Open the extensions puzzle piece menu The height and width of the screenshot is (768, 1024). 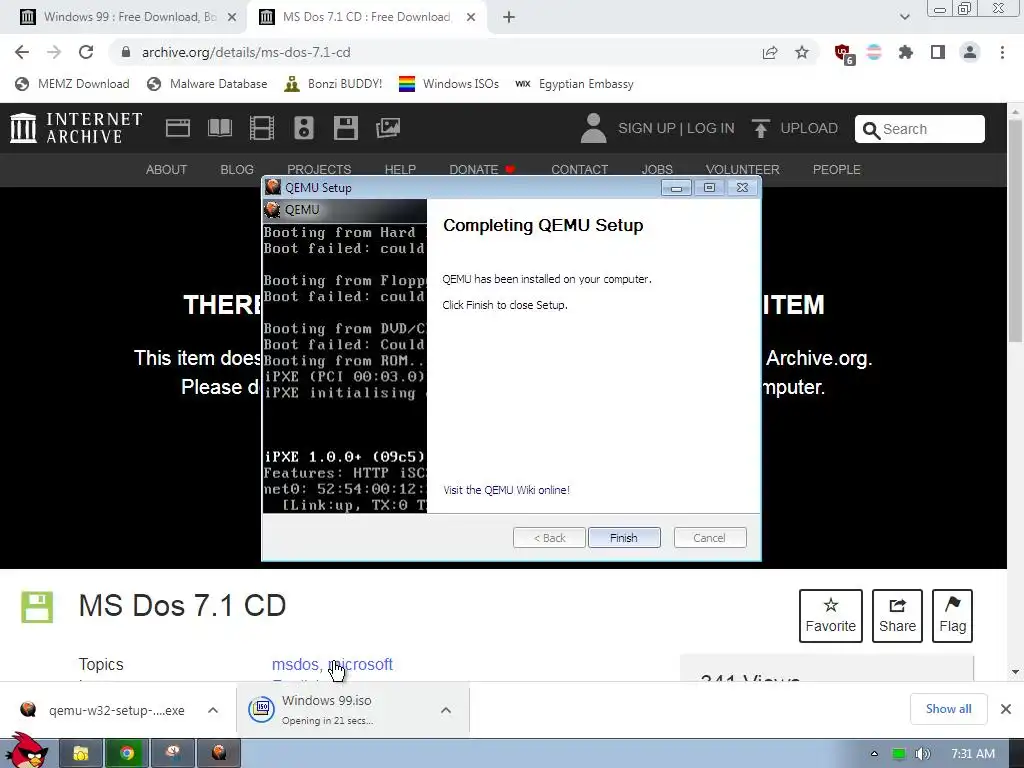[x=906, y=52]
